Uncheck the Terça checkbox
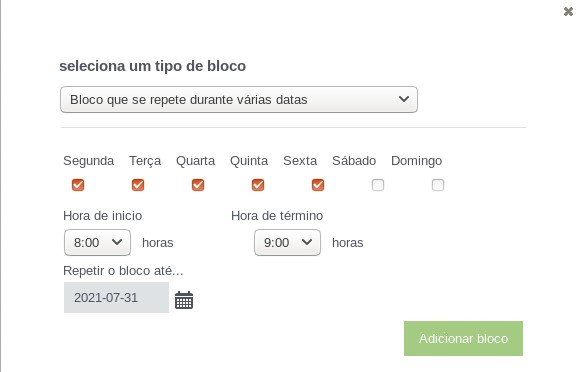The image size is (579, 372). pyautogui.click(x=138, y=185)
